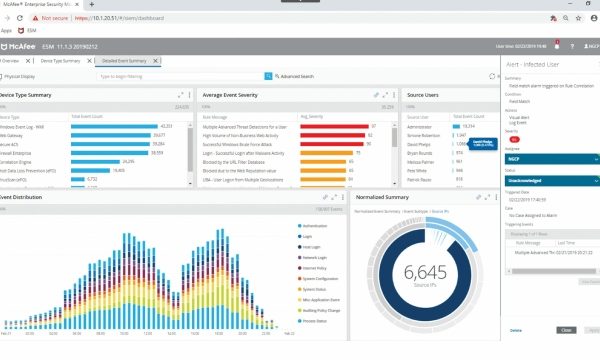Click the Event Distribution link binding icon
Screen dimensions: 600x360
pyautogui.click(x=325, y=197)
